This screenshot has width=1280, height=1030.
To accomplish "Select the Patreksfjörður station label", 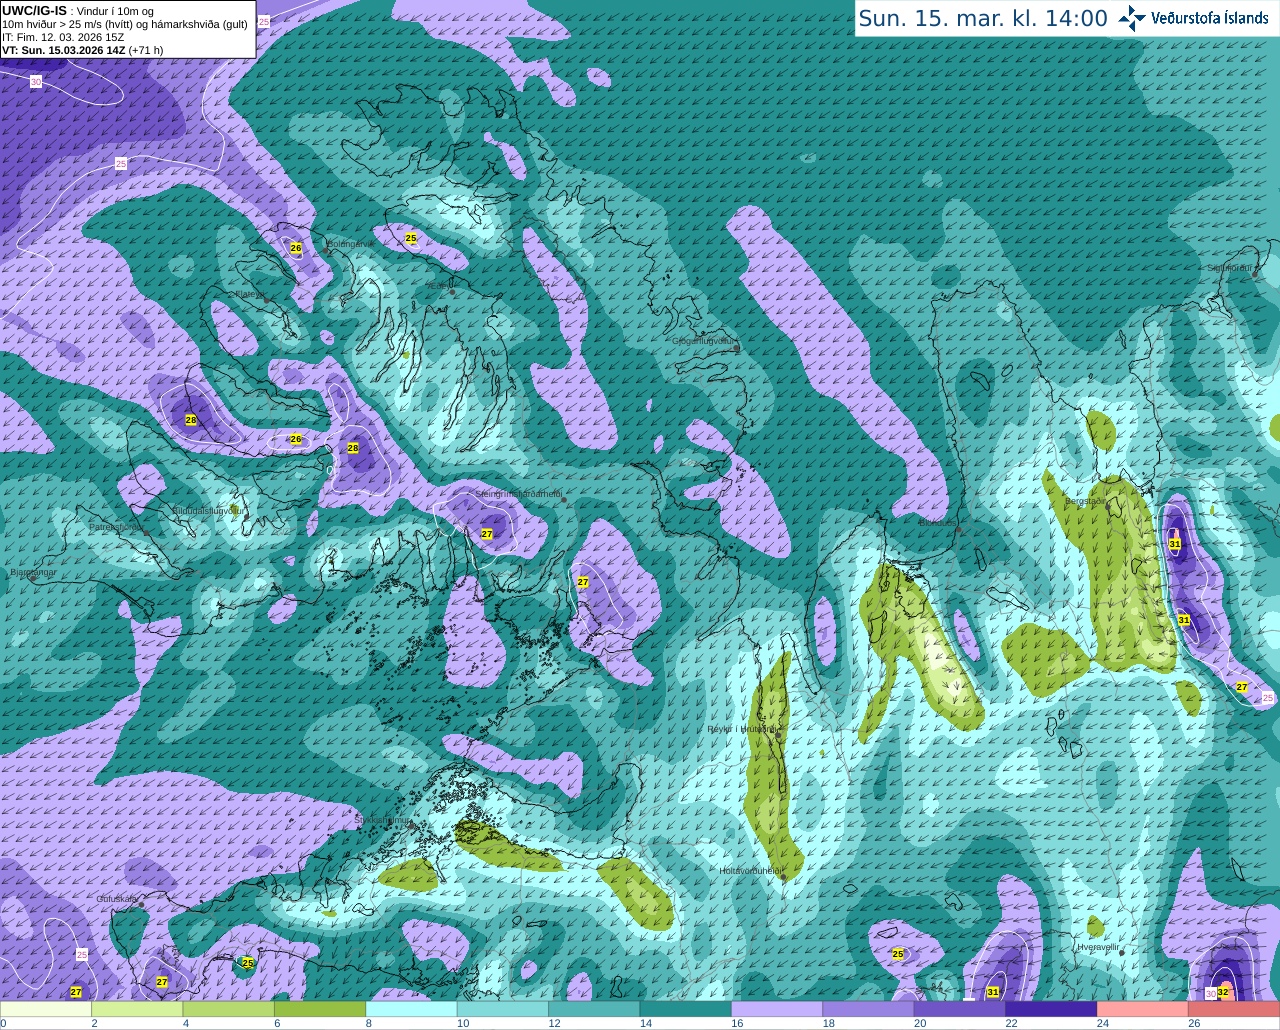I will [117, 526].
